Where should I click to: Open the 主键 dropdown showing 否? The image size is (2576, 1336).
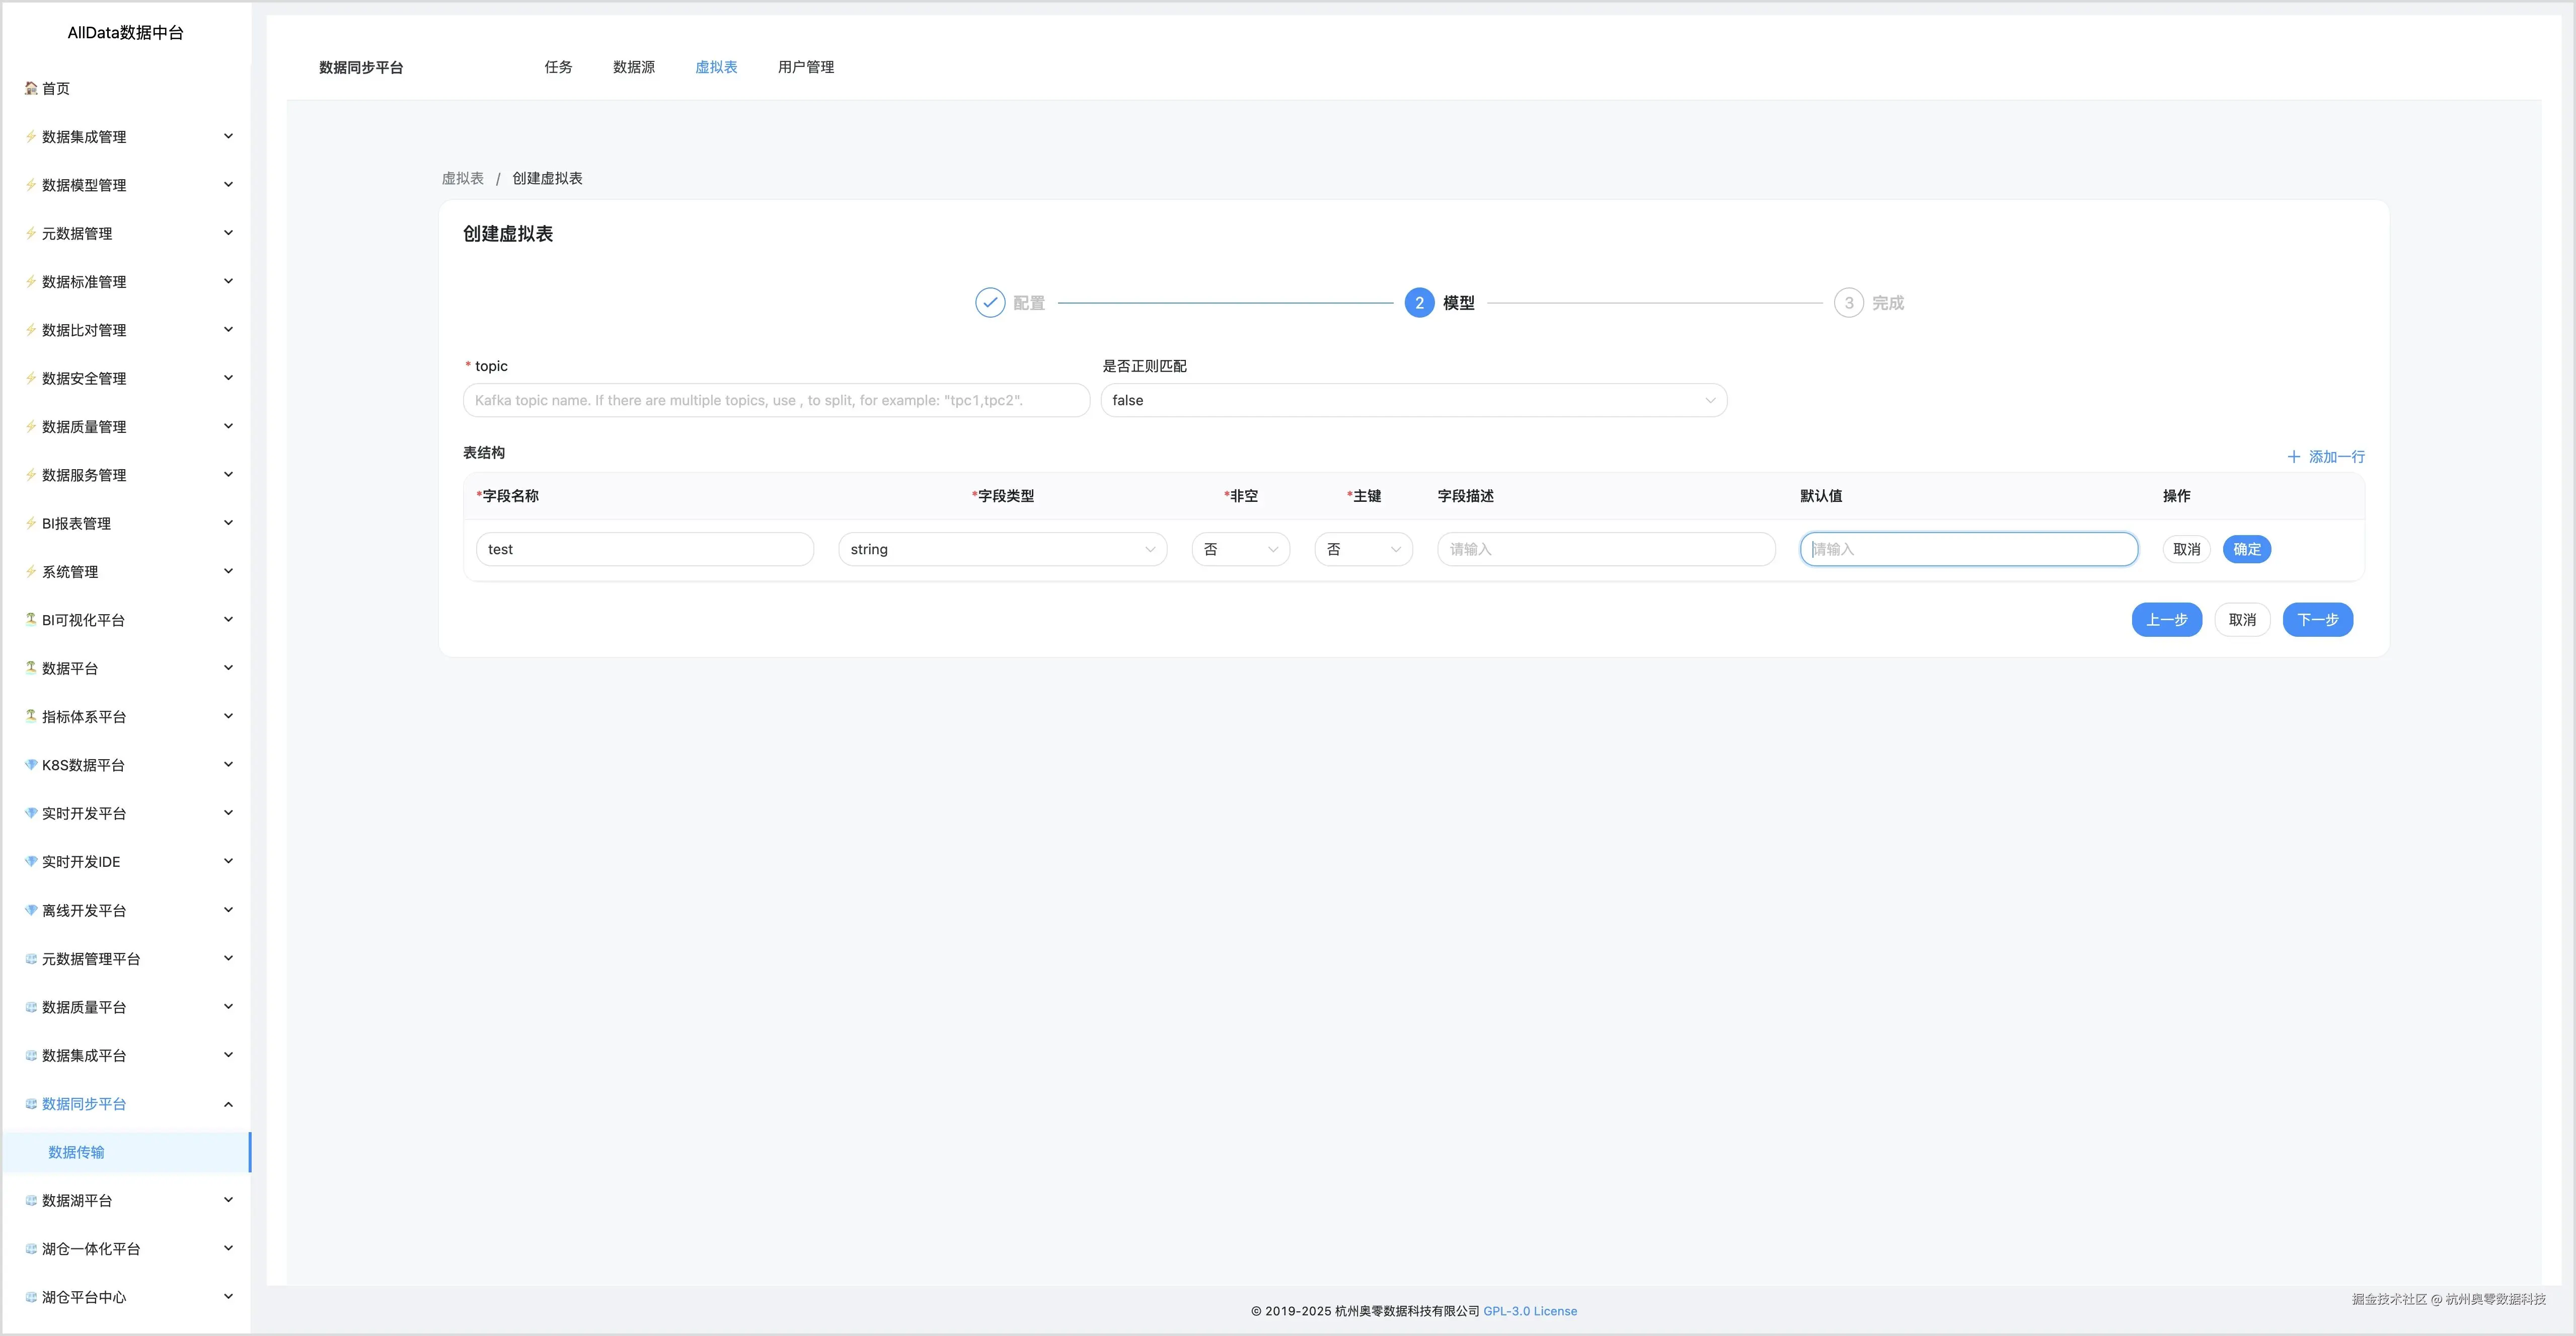[x=1363, y=549]
